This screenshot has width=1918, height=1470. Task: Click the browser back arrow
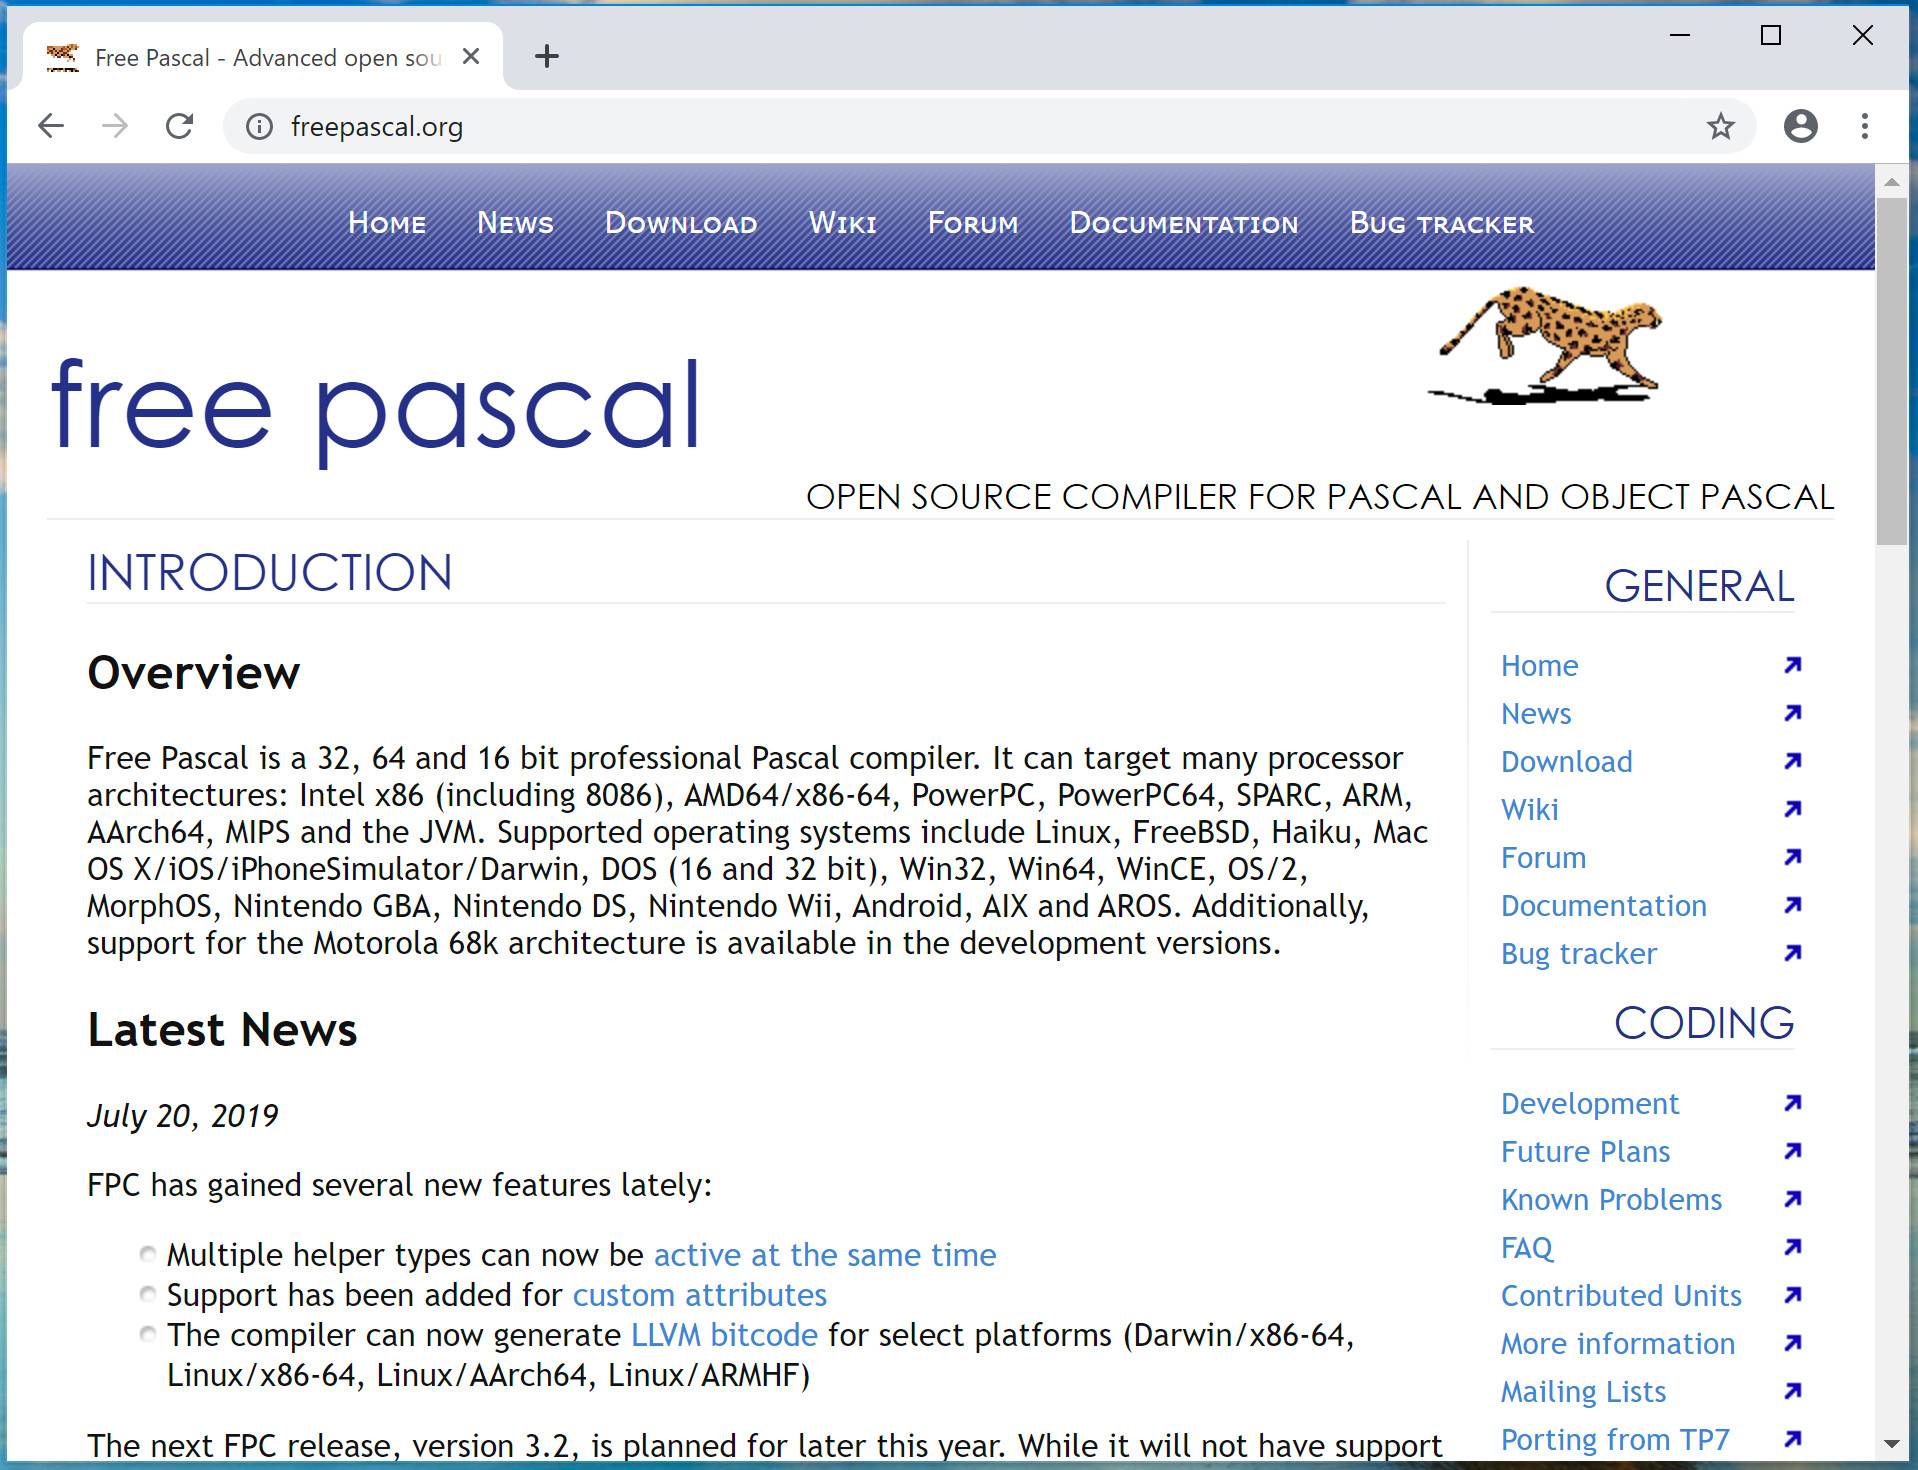tap(51, 126)
